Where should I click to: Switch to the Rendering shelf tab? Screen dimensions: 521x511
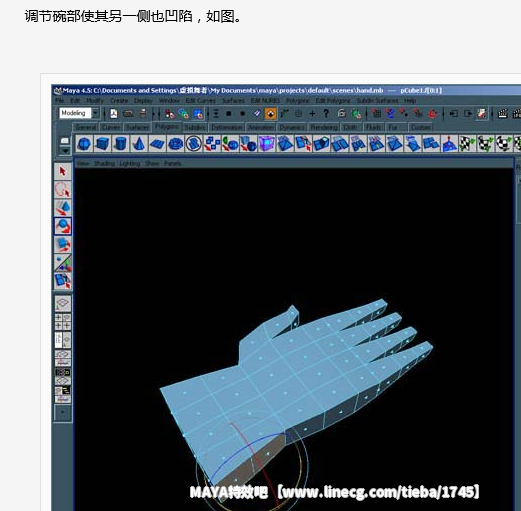click(324, 127)
